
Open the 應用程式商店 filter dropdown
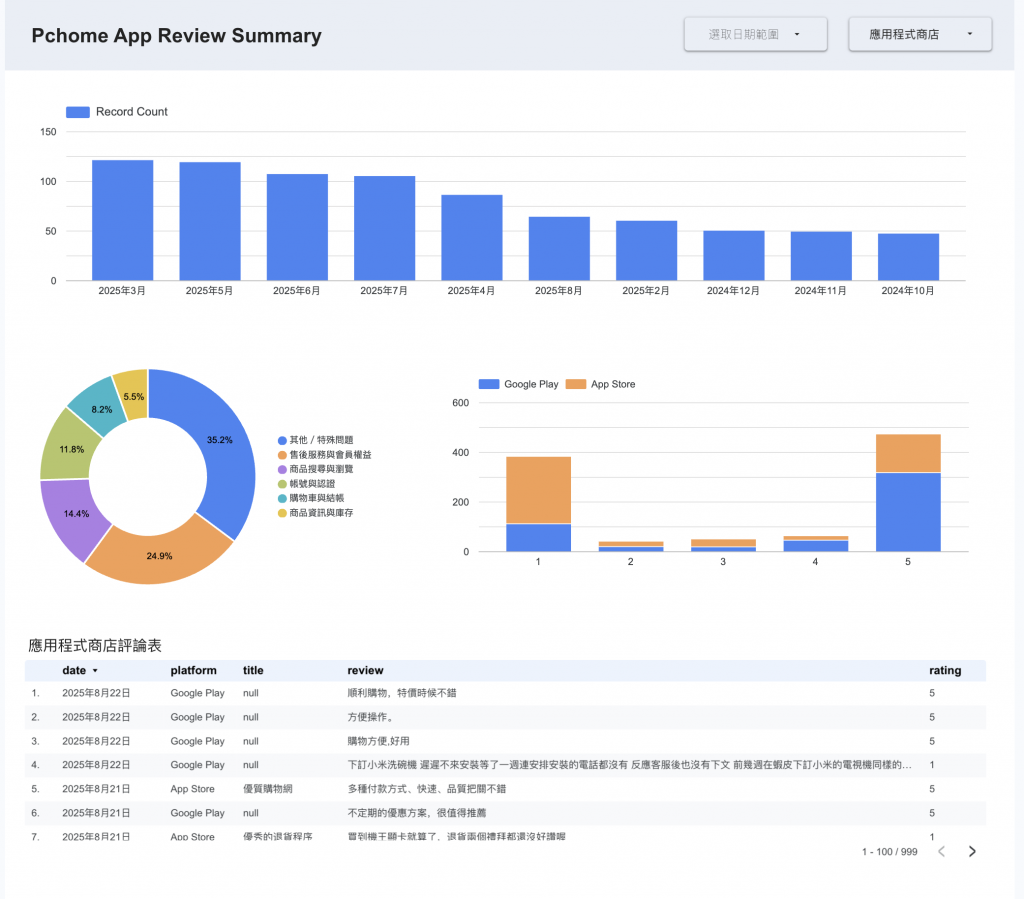[920, 34]
